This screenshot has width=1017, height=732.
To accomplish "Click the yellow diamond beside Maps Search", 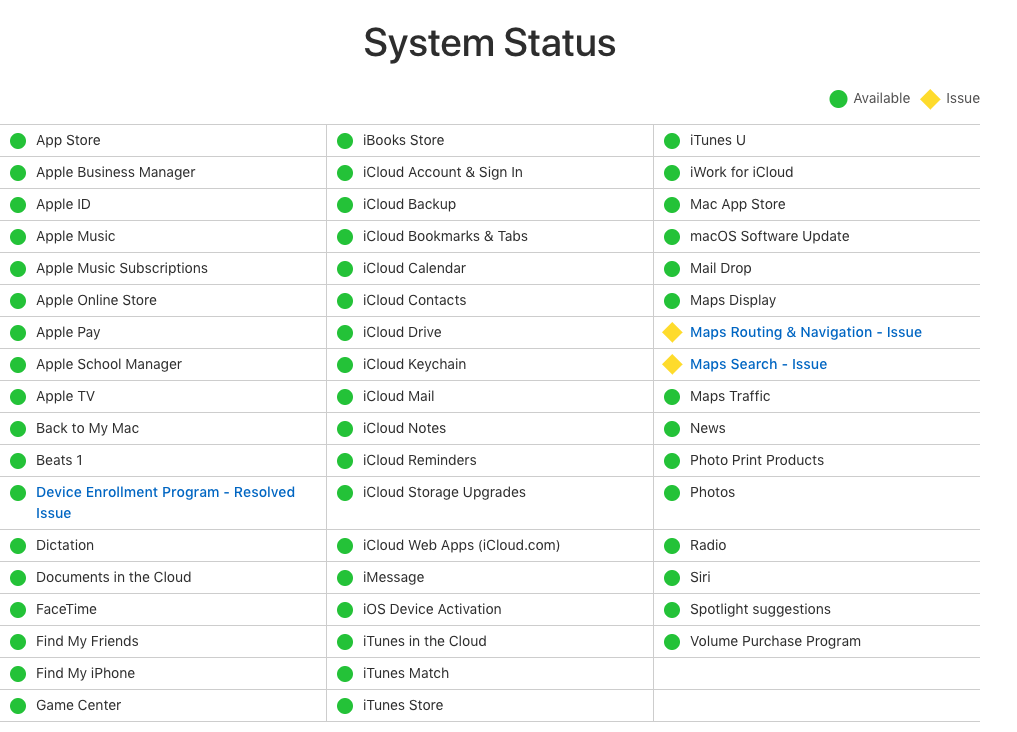I will (x=672, y=364).
